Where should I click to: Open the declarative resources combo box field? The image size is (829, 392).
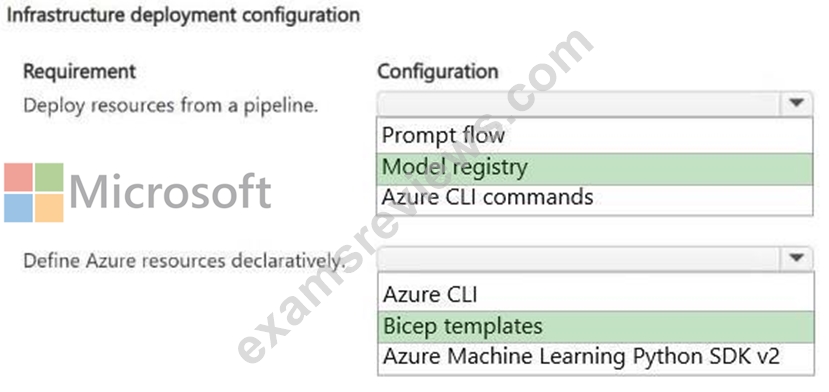coord(595,259)
